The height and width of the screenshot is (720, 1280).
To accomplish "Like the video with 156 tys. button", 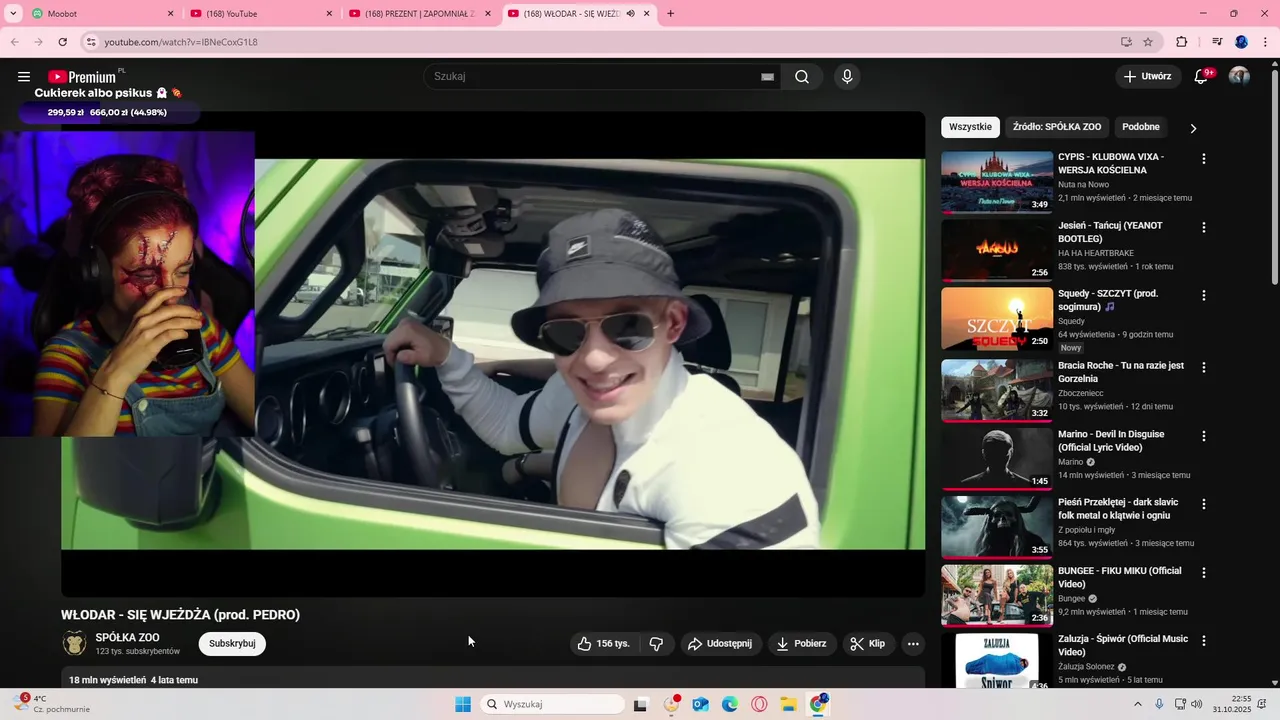I will coord(603,644).
